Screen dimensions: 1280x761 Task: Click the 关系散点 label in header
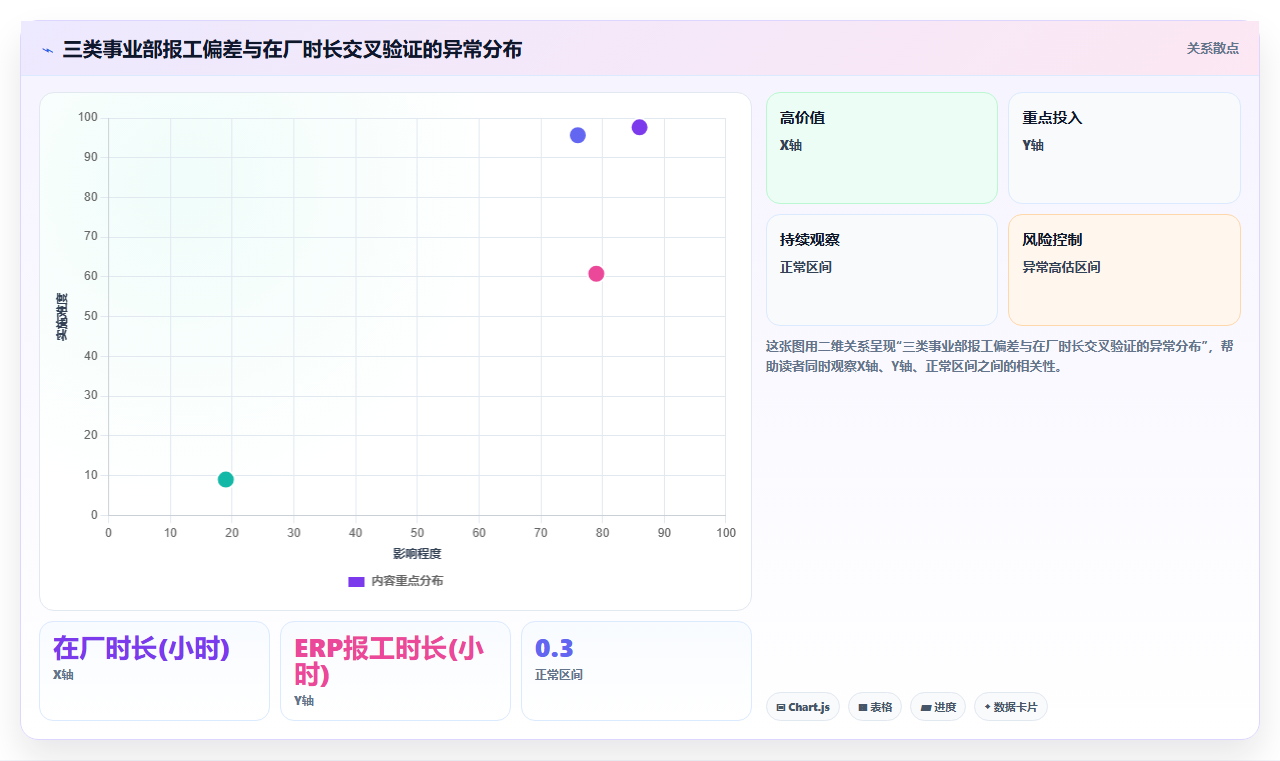[1212, 48]
